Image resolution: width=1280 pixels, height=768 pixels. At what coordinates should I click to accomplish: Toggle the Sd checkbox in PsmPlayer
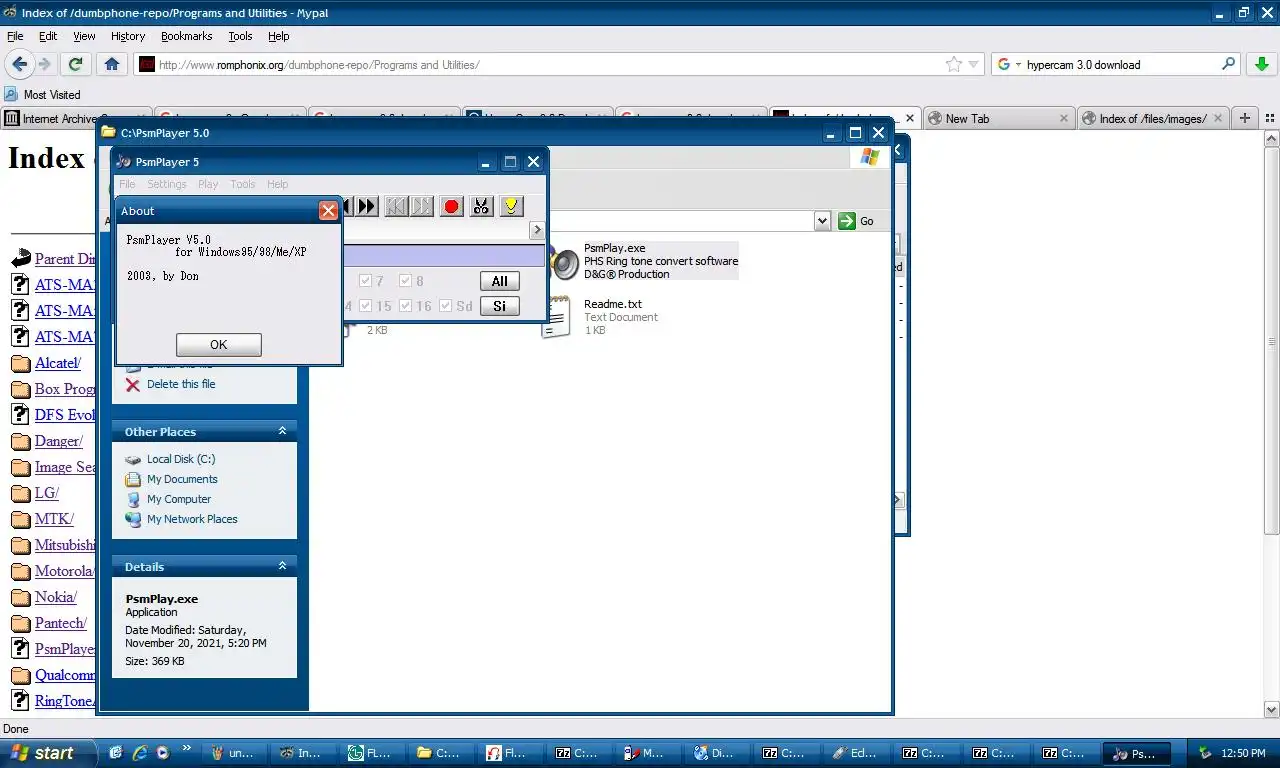coord(445,306)
